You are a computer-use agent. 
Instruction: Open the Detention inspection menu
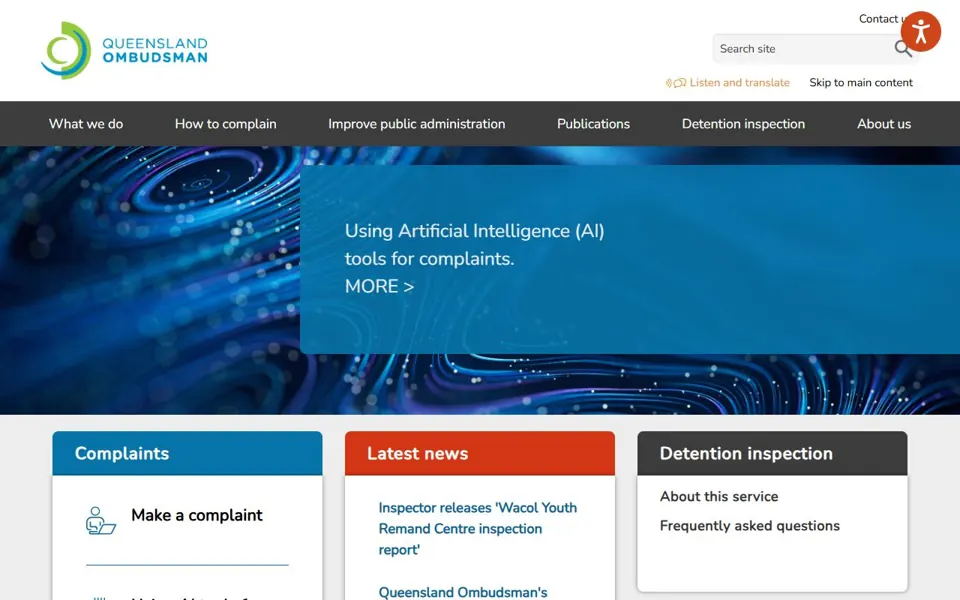point(743,124)
